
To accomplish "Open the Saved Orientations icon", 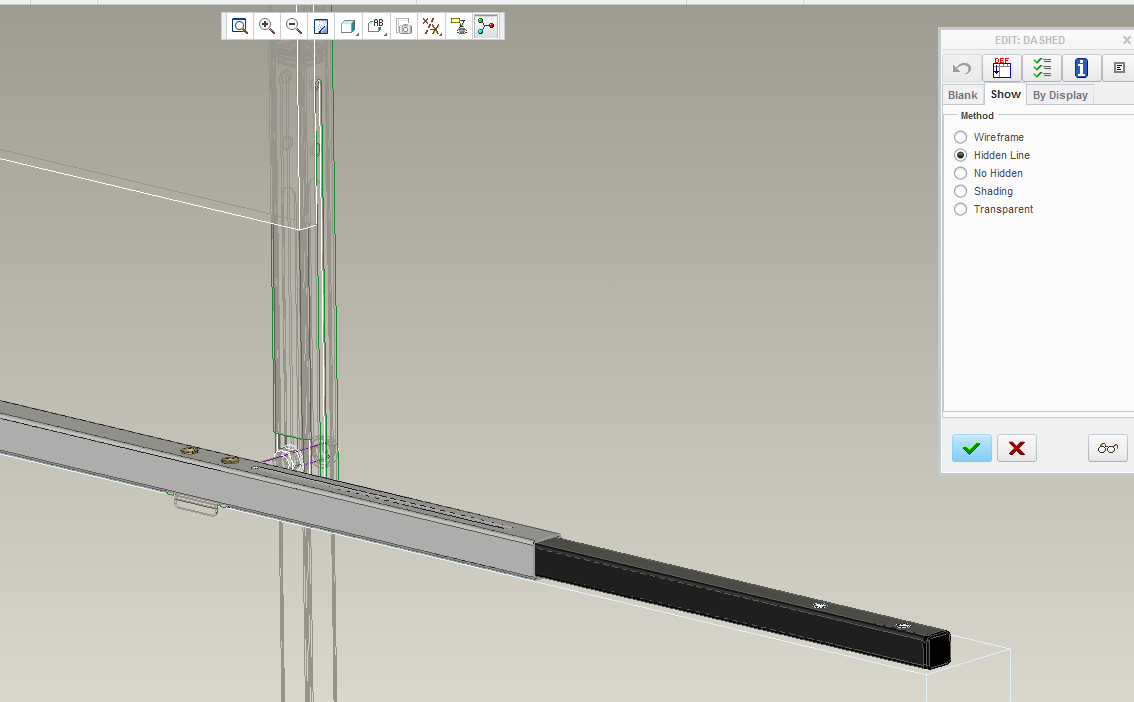I will click(376, 27).
